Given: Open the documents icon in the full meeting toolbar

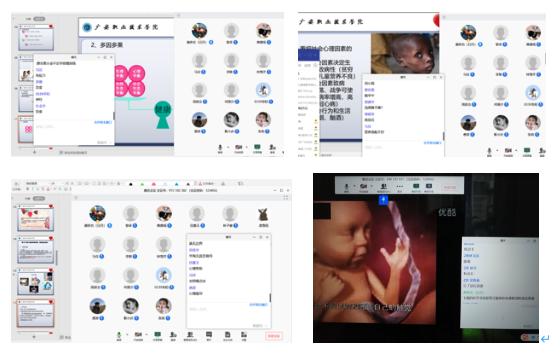Looking at the screenshot, I should coord(227,335).
